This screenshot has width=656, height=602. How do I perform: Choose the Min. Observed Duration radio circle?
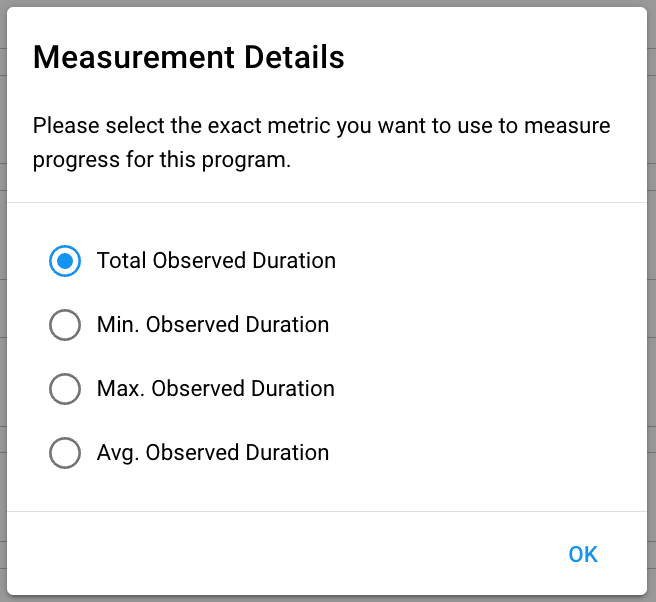click(x=65, y=325)
